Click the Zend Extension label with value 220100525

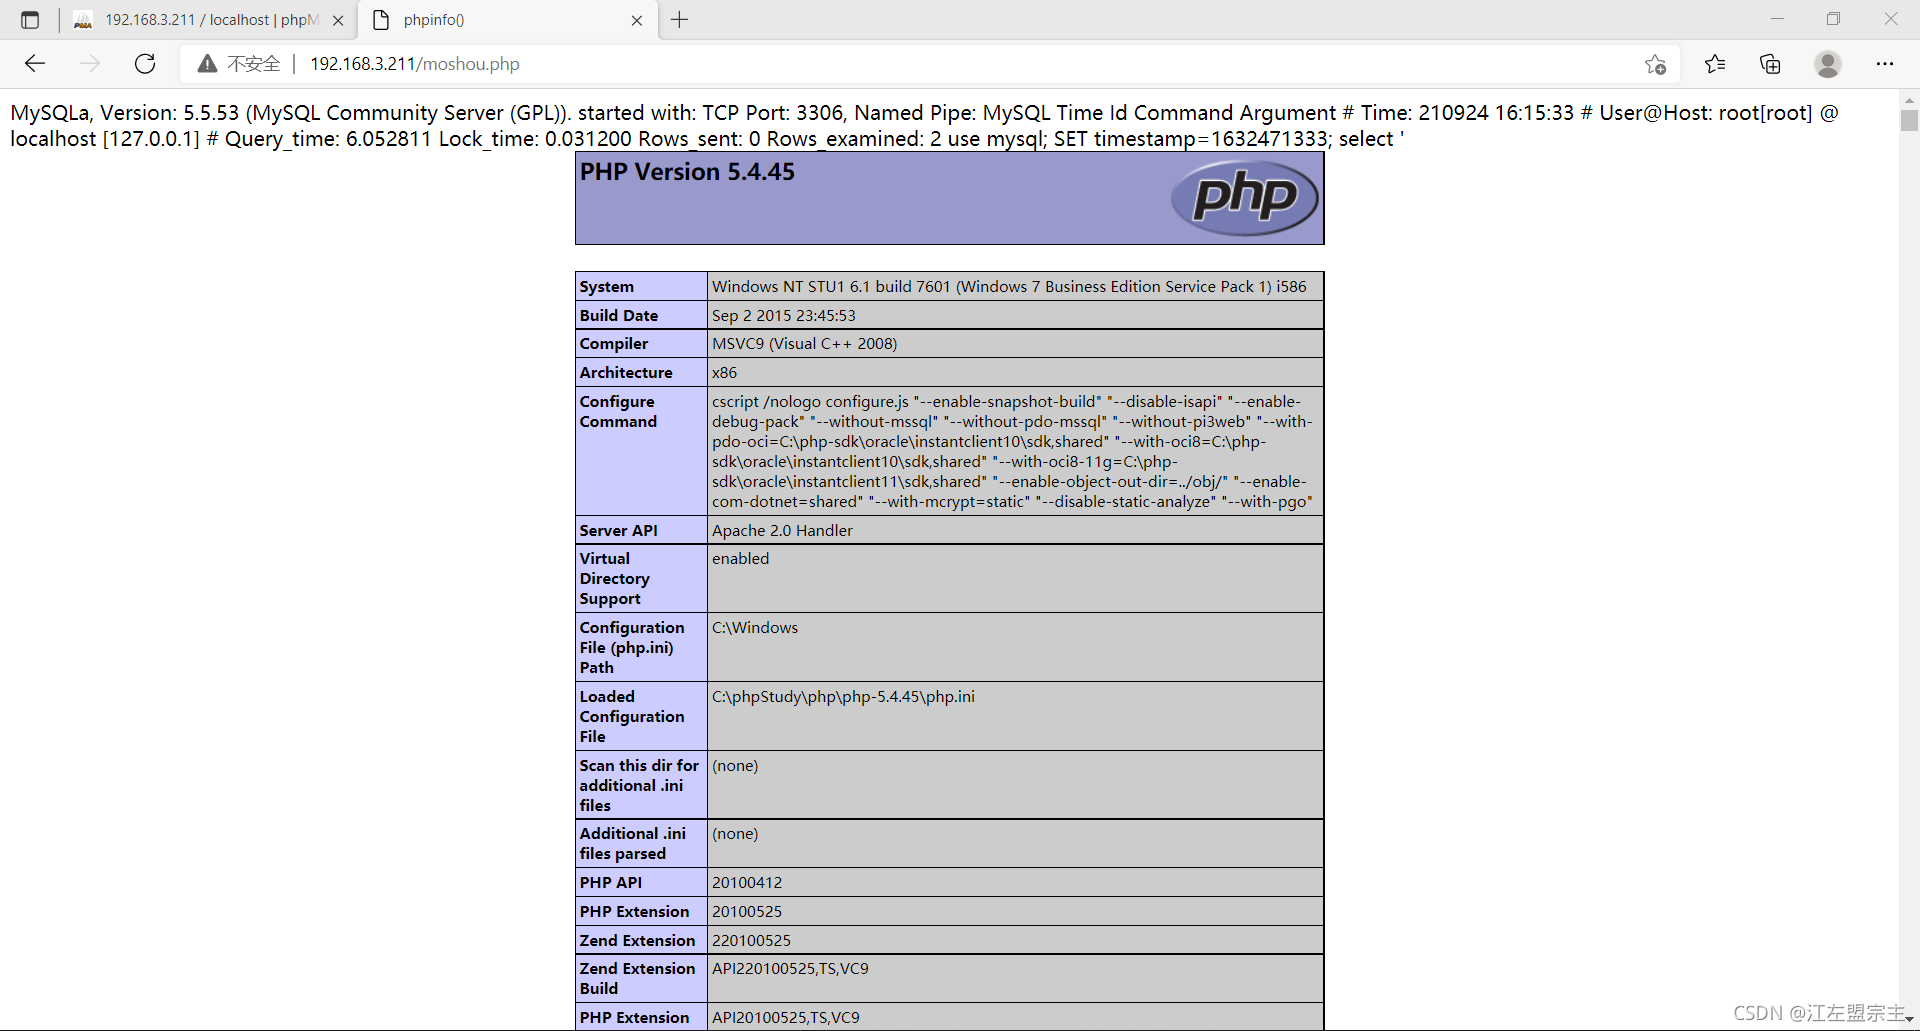click(637, 941)
